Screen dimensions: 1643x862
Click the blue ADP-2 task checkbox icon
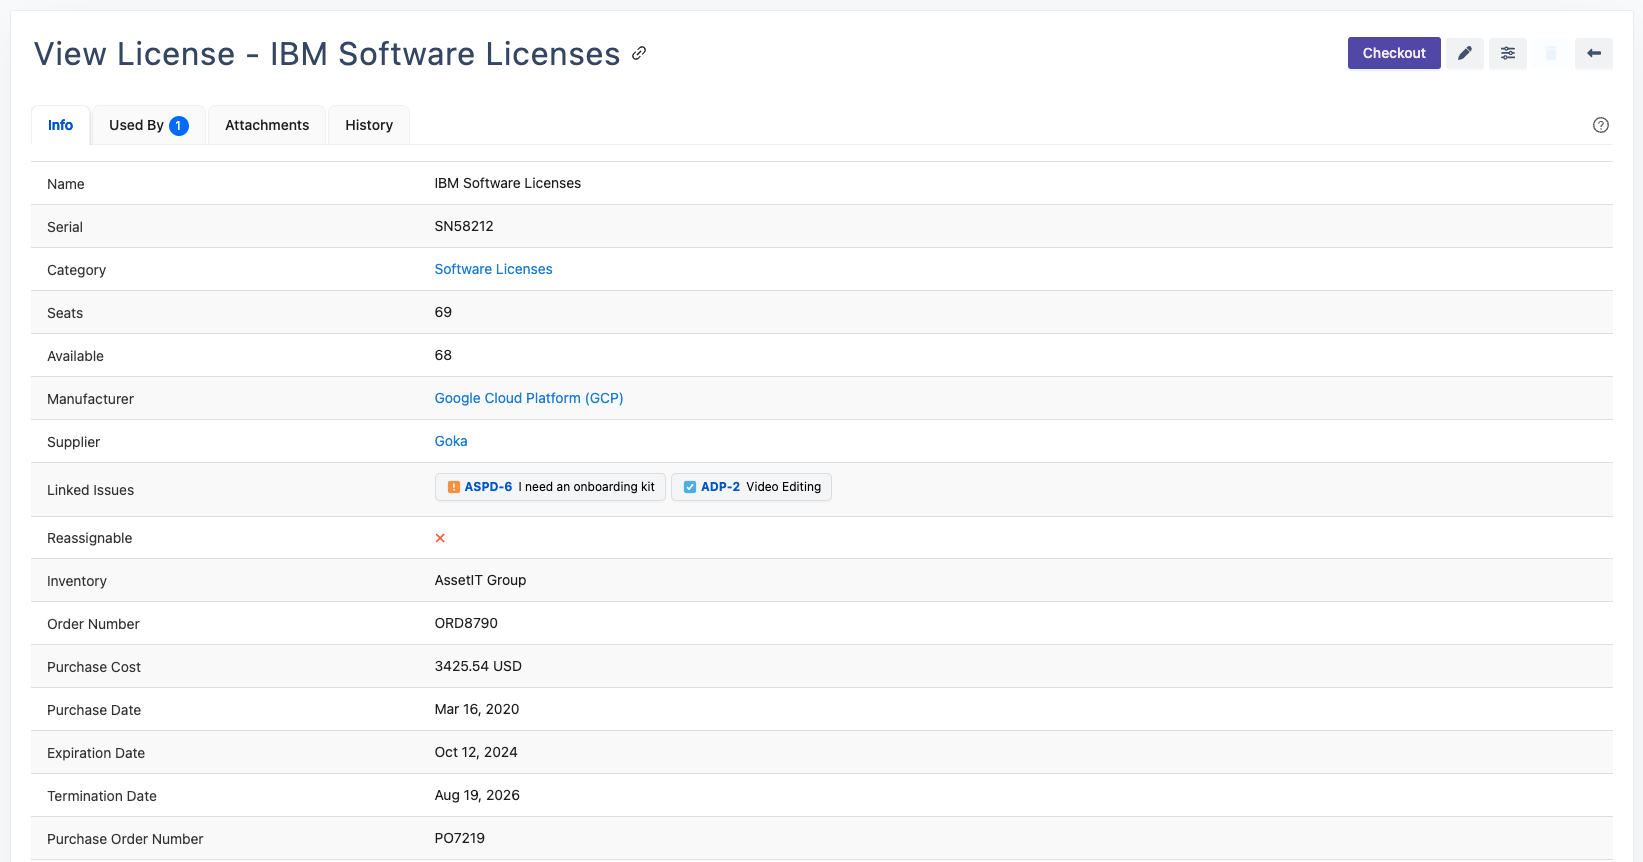pyautogui.click(x=690, y=487)
